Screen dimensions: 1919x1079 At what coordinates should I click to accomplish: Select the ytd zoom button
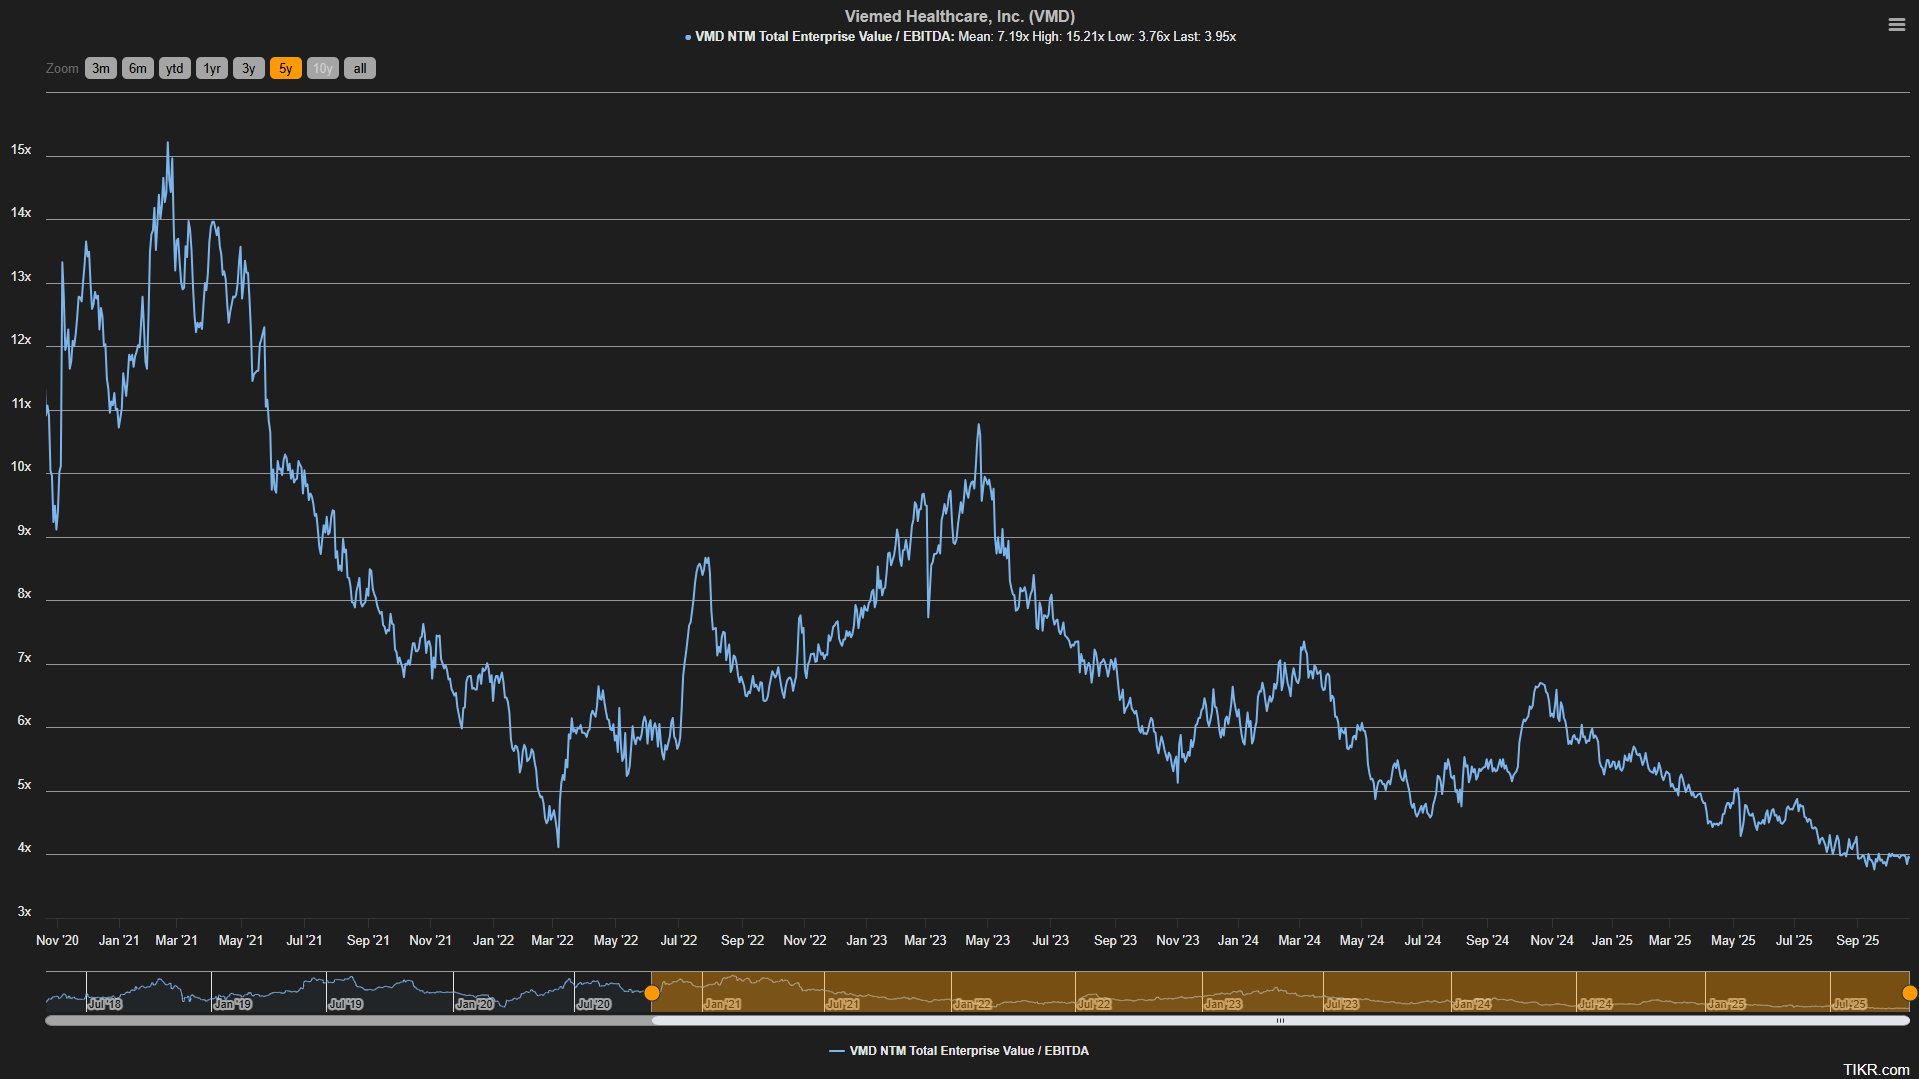point(175,68)
